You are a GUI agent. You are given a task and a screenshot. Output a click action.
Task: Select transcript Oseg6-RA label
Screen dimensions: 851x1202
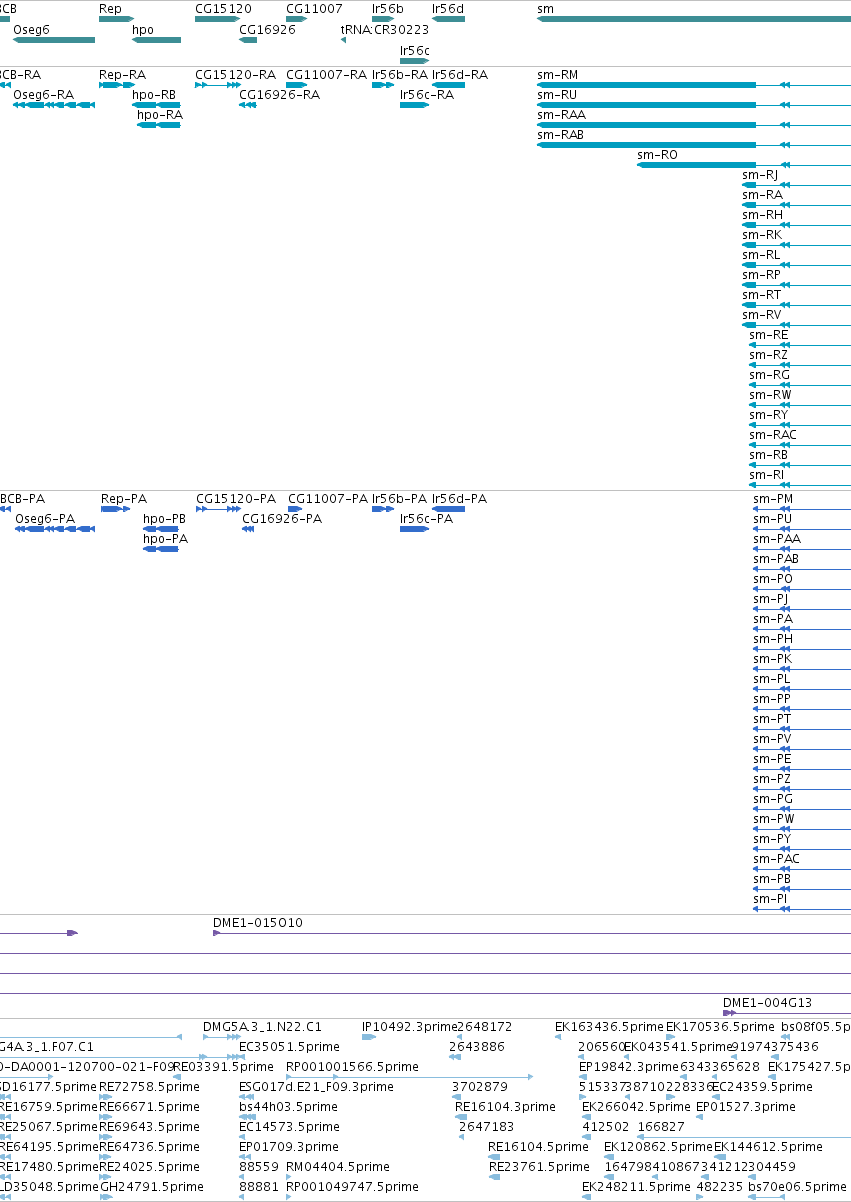tap(43, 95)
